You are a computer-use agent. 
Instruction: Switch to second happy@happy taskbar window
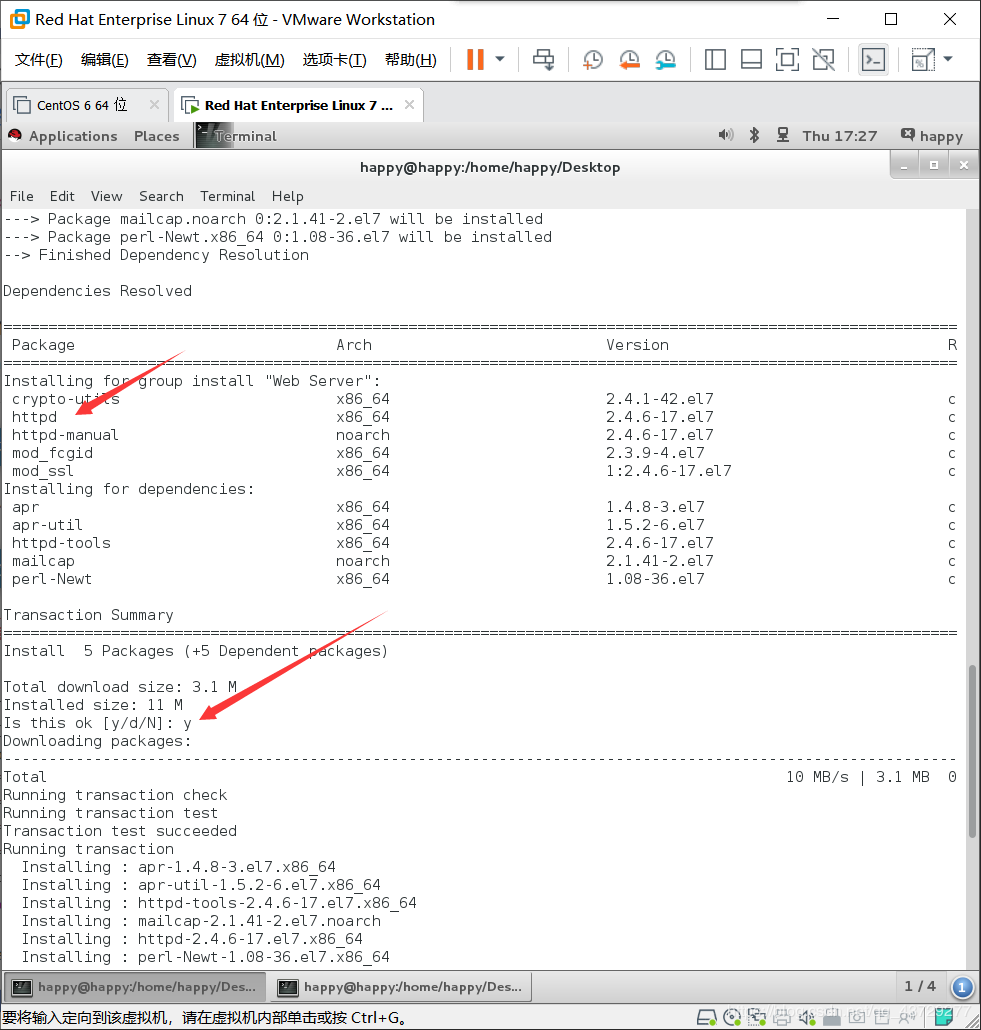[400, 987]
